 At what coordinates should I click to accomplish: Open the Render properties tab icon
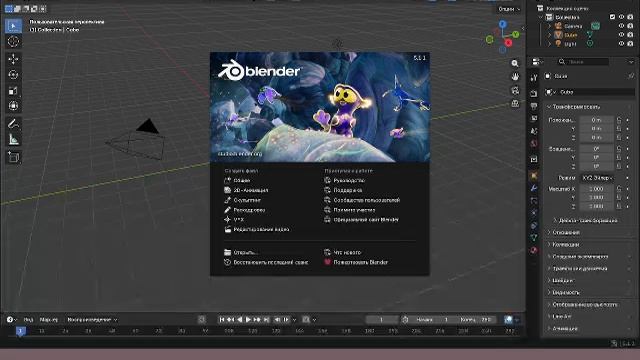point(534,93)
